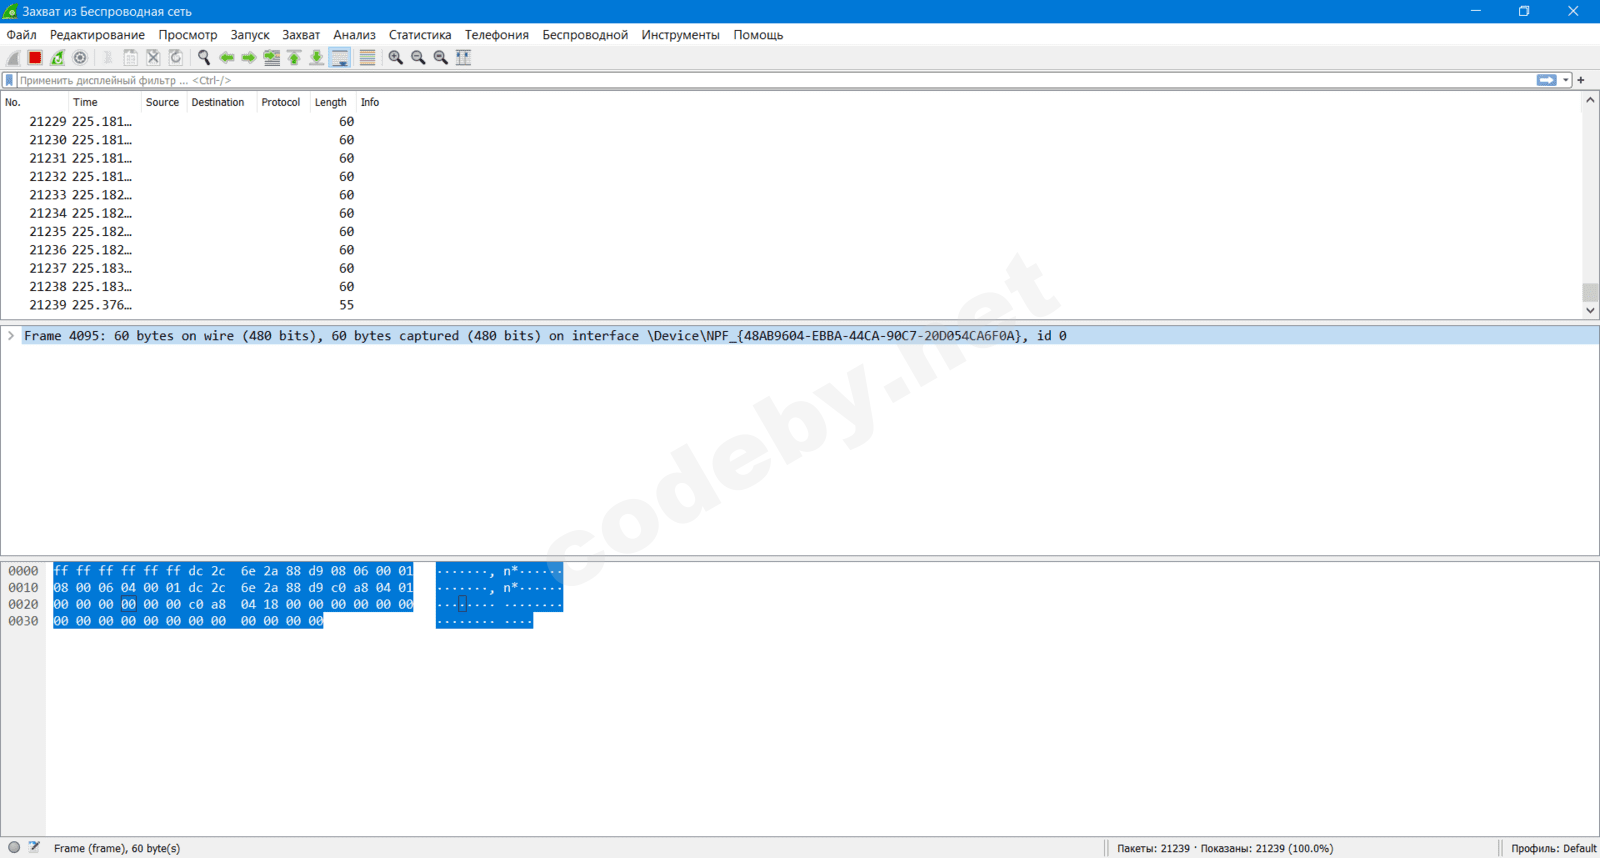Select packet number 21236 in the list
This screenshot has height=858, width=1600.
tap(790, 250)
